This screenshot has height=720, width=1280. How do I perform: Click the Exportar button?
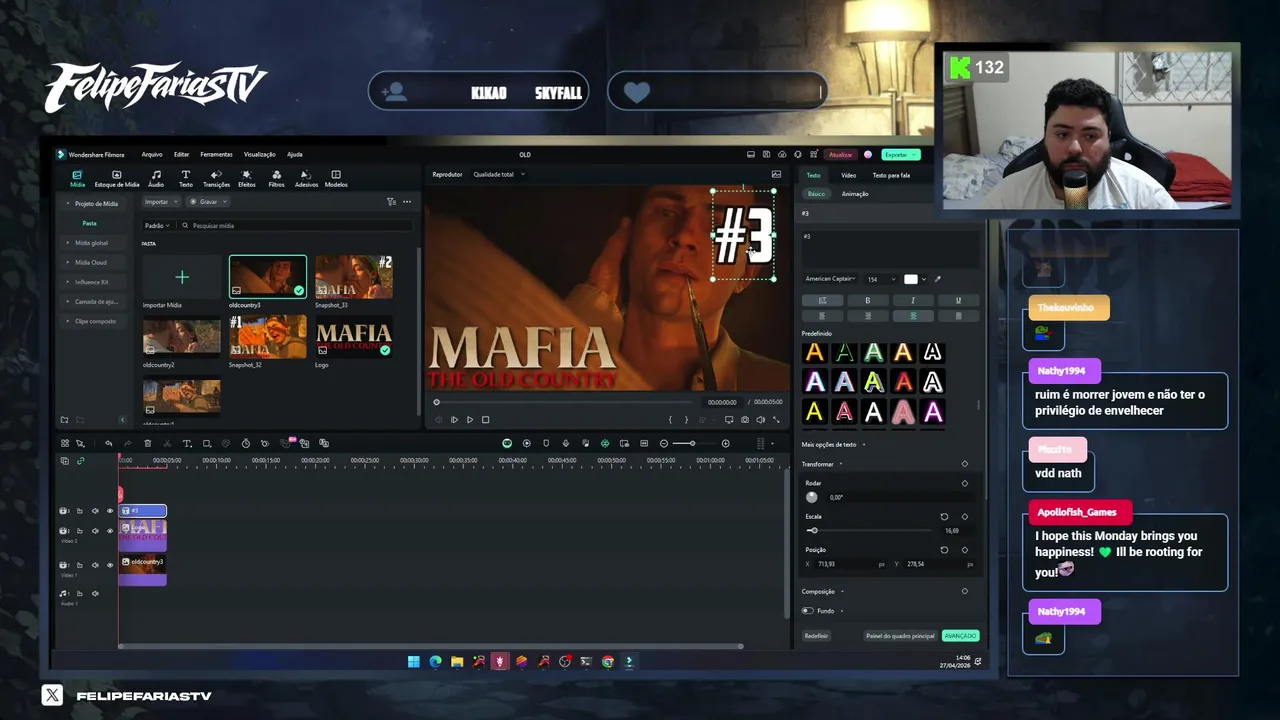900,155
